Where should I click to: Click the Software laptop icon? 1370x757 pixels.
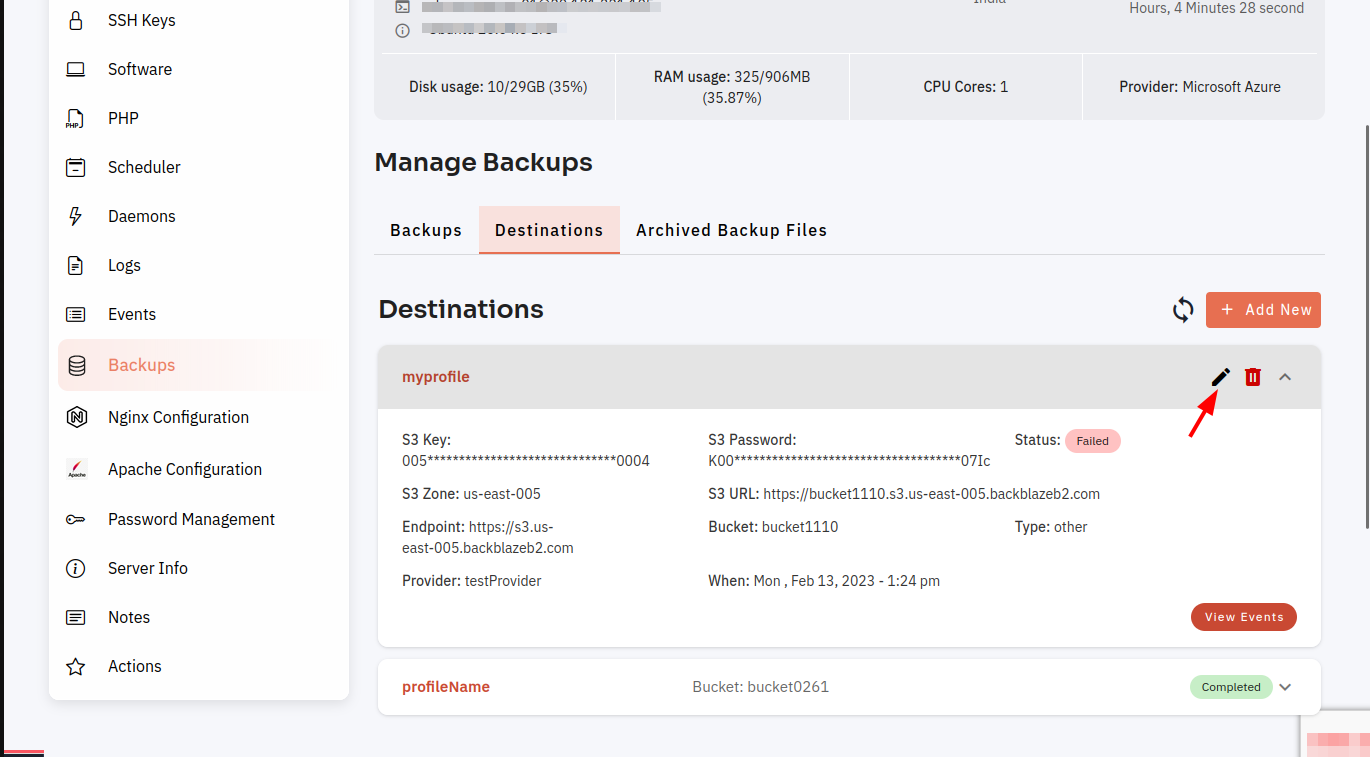coord(76,69)
